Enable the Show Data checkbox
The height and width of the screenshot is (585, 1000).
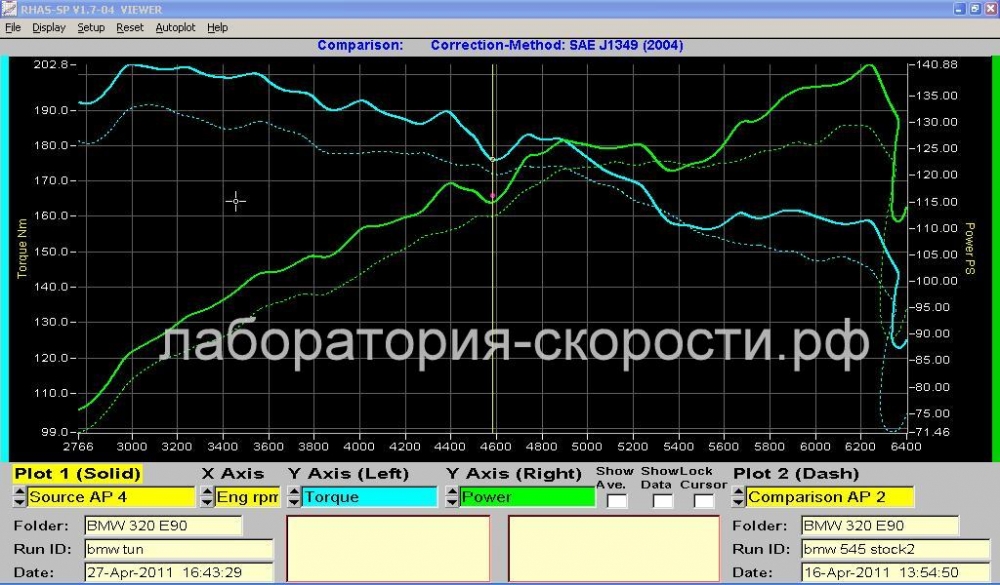663,501
